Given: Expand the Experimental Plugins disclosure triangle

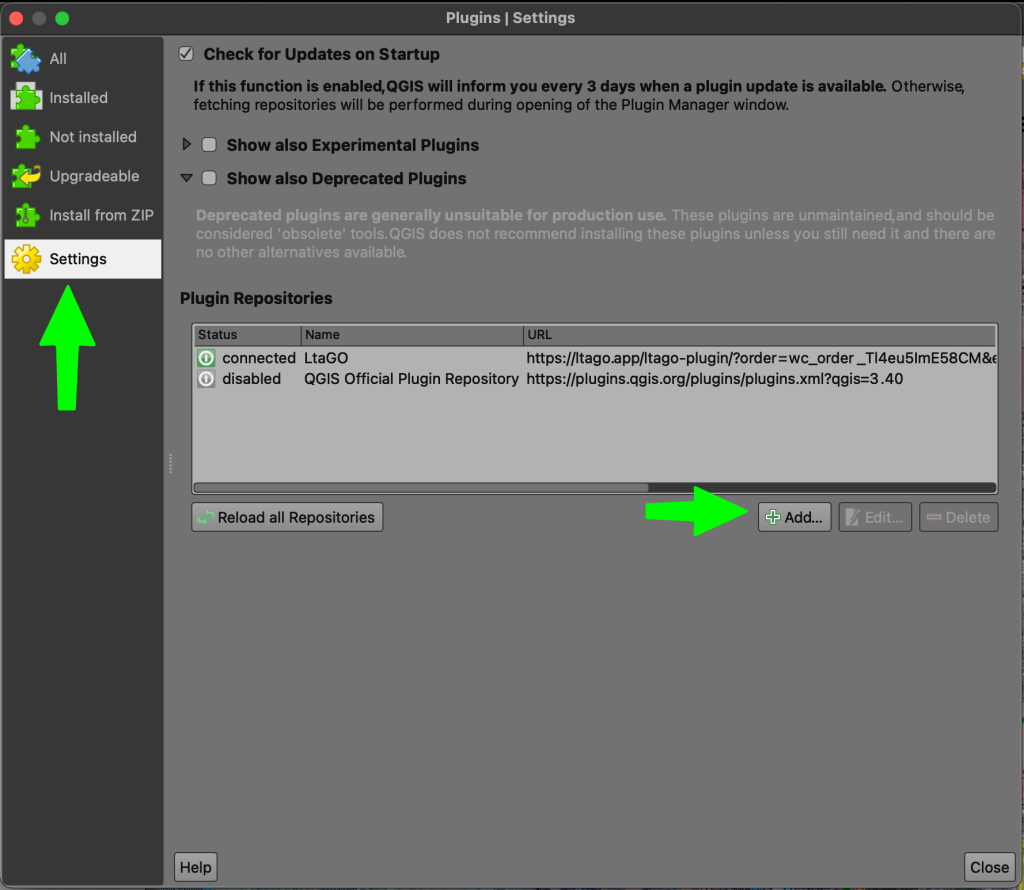Looking at the screenshot, I should 187,145.
